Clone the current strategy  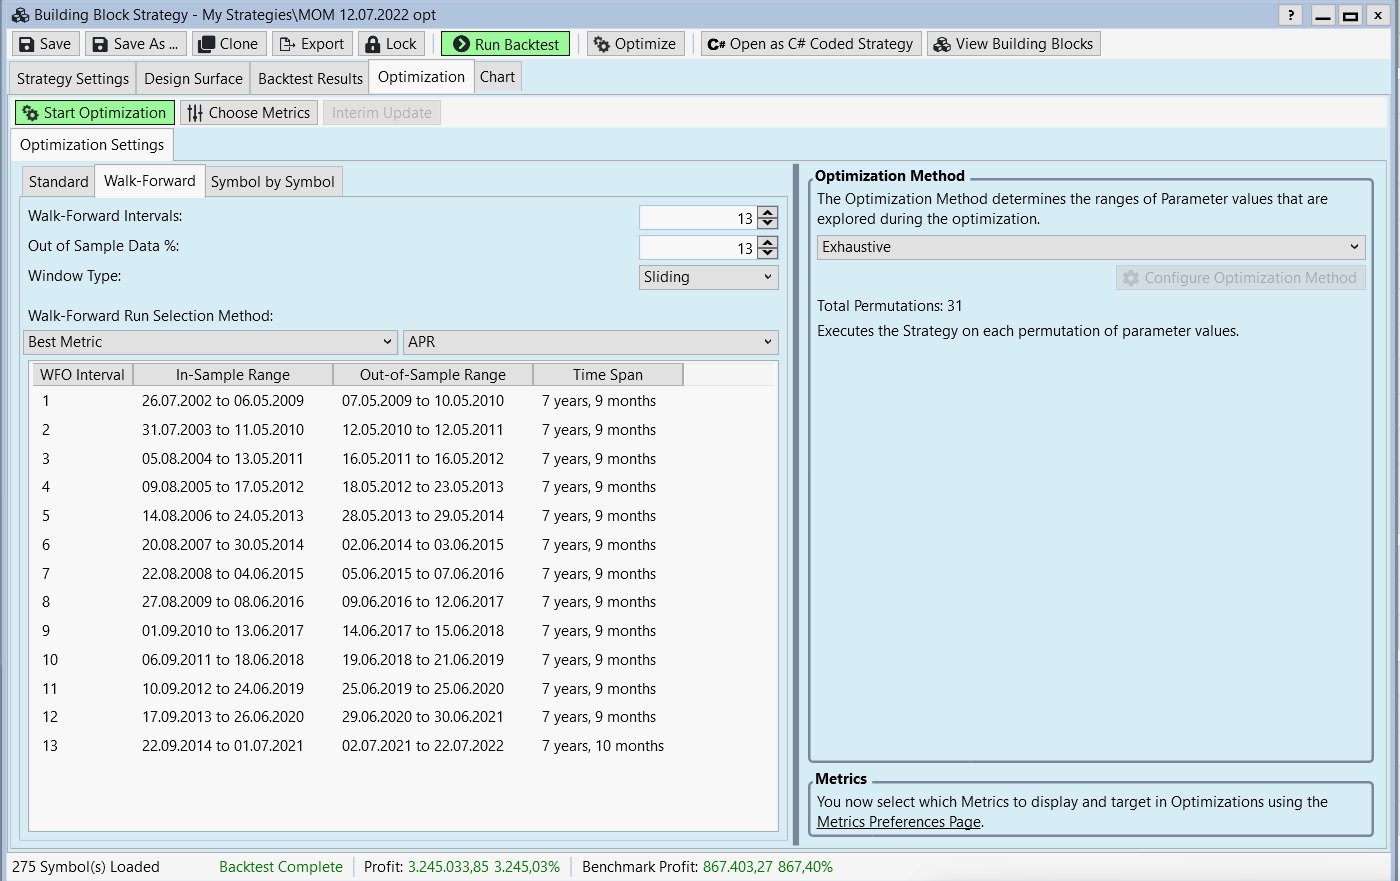click(x=229, y=44)
